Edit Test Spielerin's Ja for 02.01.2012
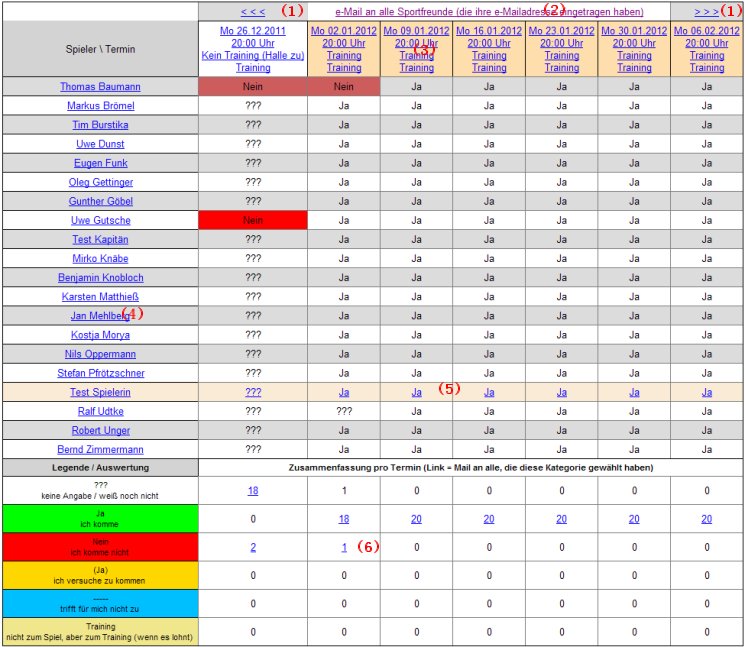Screen dimensions: 745x647 pyautogui.click(x=344, y=392)
